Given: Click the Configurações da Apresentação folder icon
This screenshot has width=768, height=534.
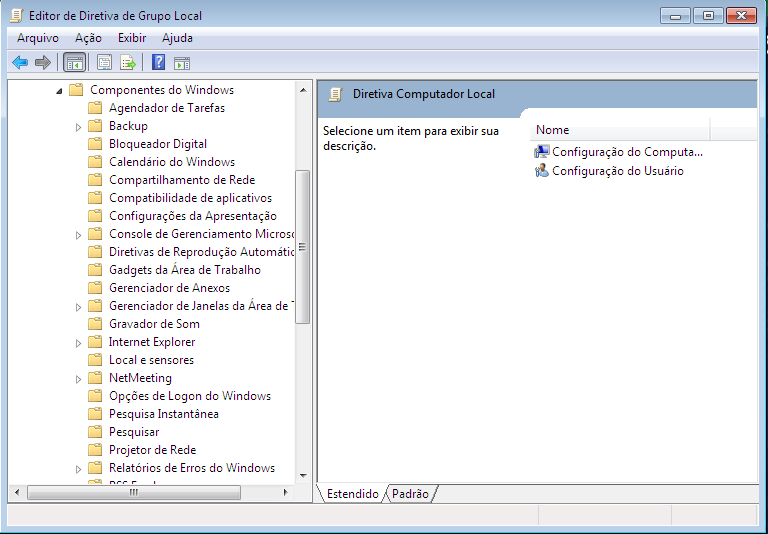Looking at the screenshot, I should point(95,216).
